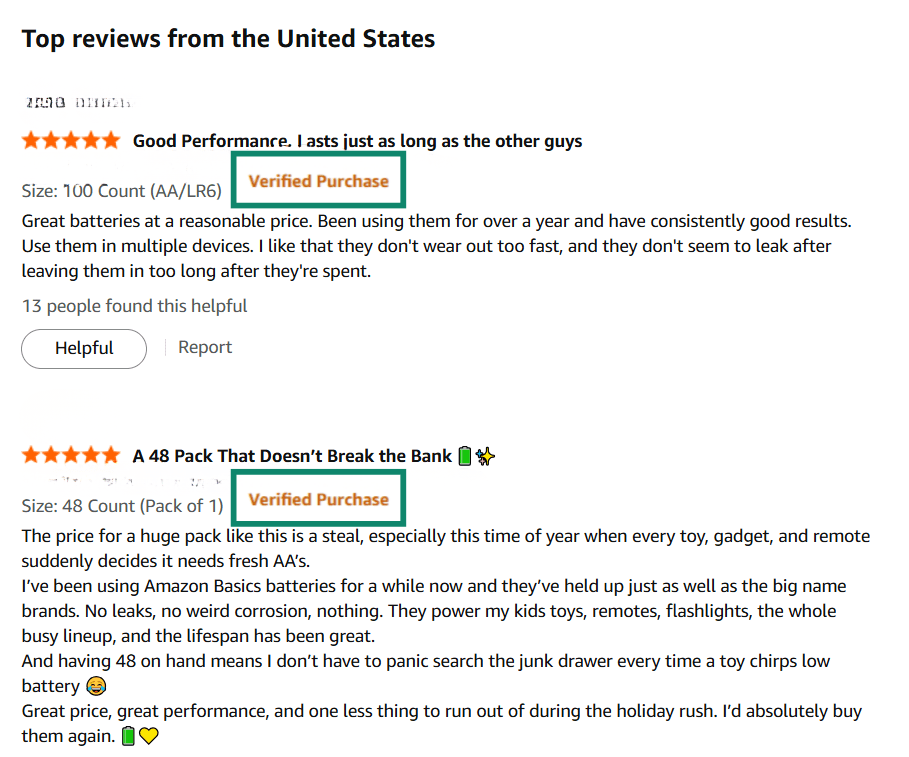Click the Report link
This screenshot has height=757, width=909.
(205, 347)
